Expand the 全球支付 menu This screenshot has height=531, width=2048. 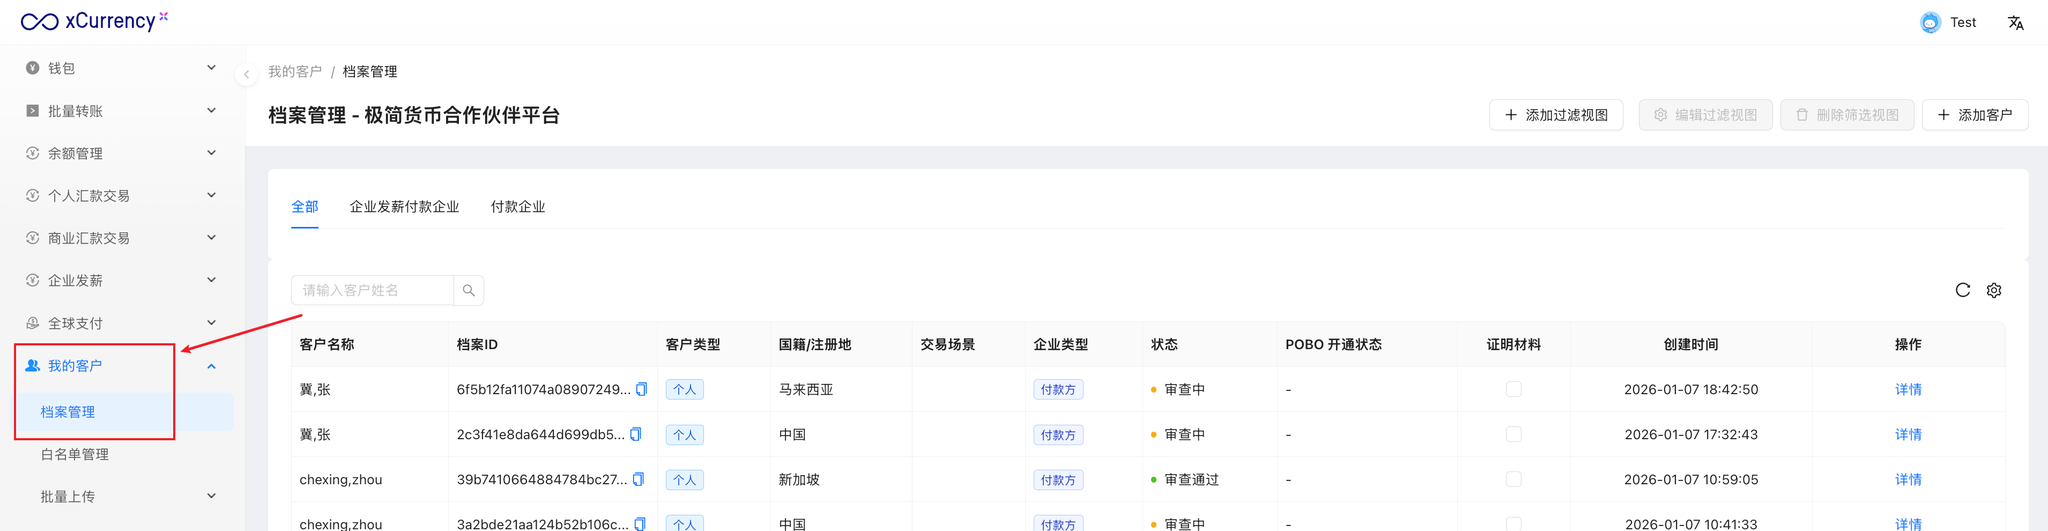pyautogui.click(x=211, y=323)
